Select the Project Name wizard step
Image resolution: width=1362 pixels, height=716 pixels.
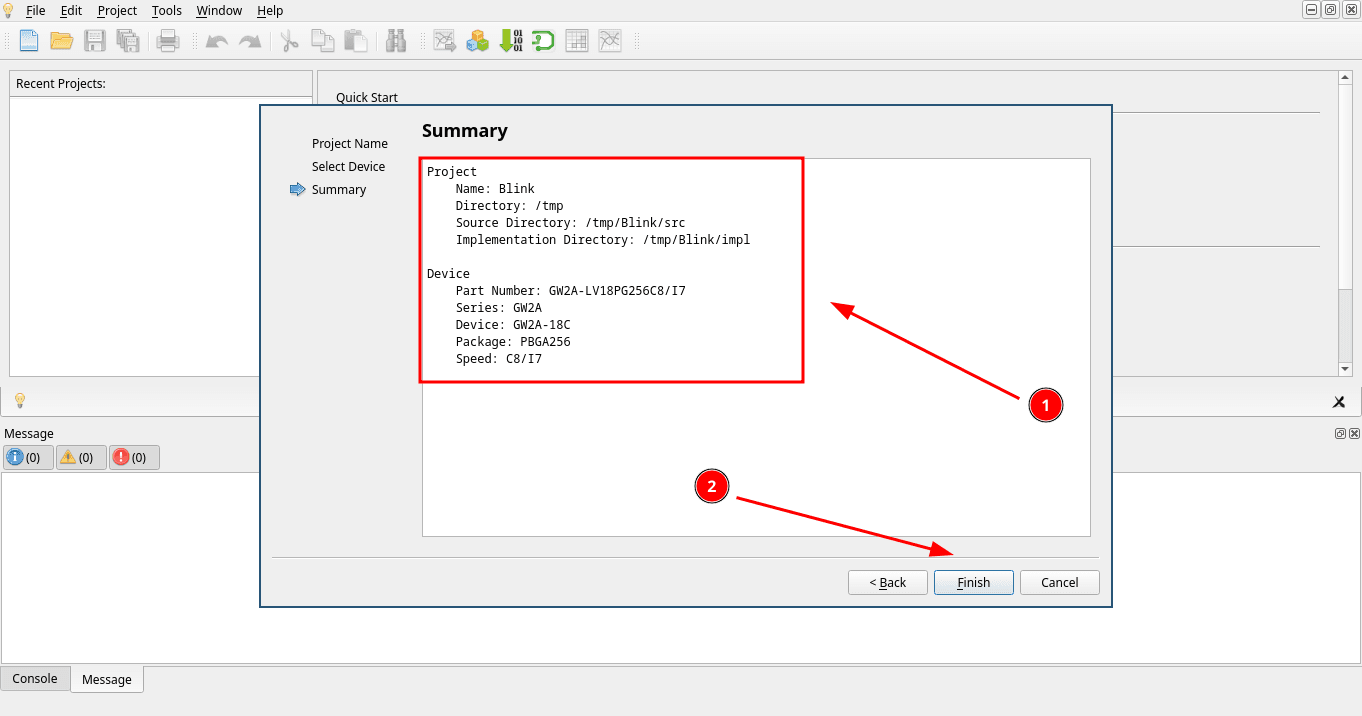350,144
